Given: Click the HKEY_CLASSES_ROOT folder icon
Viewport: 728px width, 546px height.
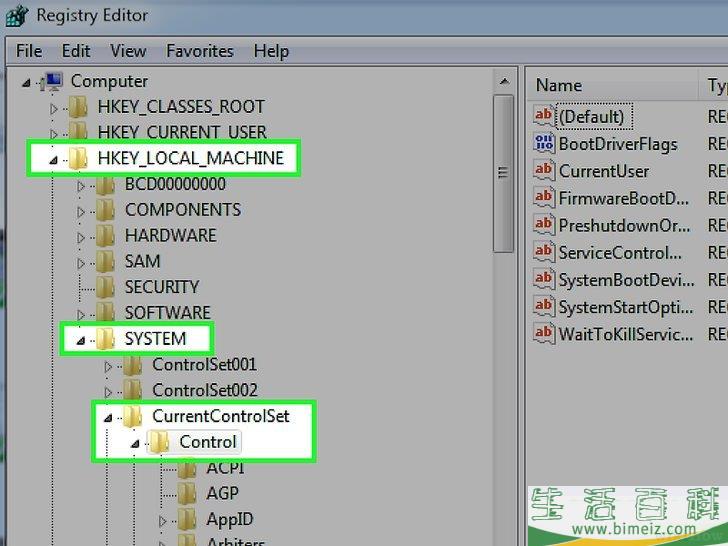Looking at the screenshot, I should (x=79, y=107).
